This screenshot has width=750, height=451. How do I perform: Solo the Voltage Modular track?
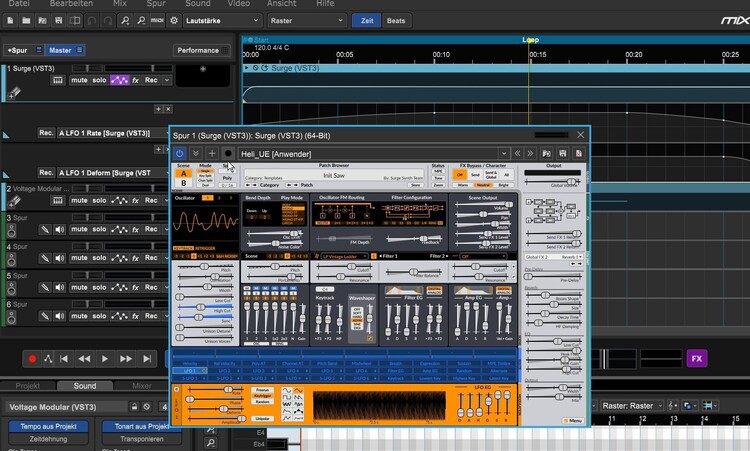tap(99, 200)
